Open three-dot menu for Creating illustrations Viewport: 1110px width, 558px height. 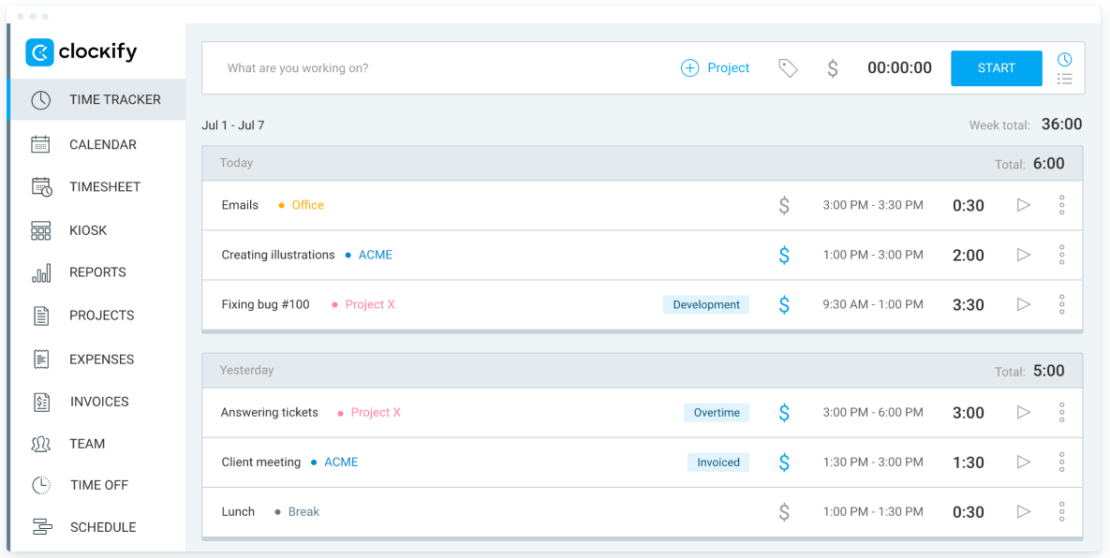pos(1061,255)
